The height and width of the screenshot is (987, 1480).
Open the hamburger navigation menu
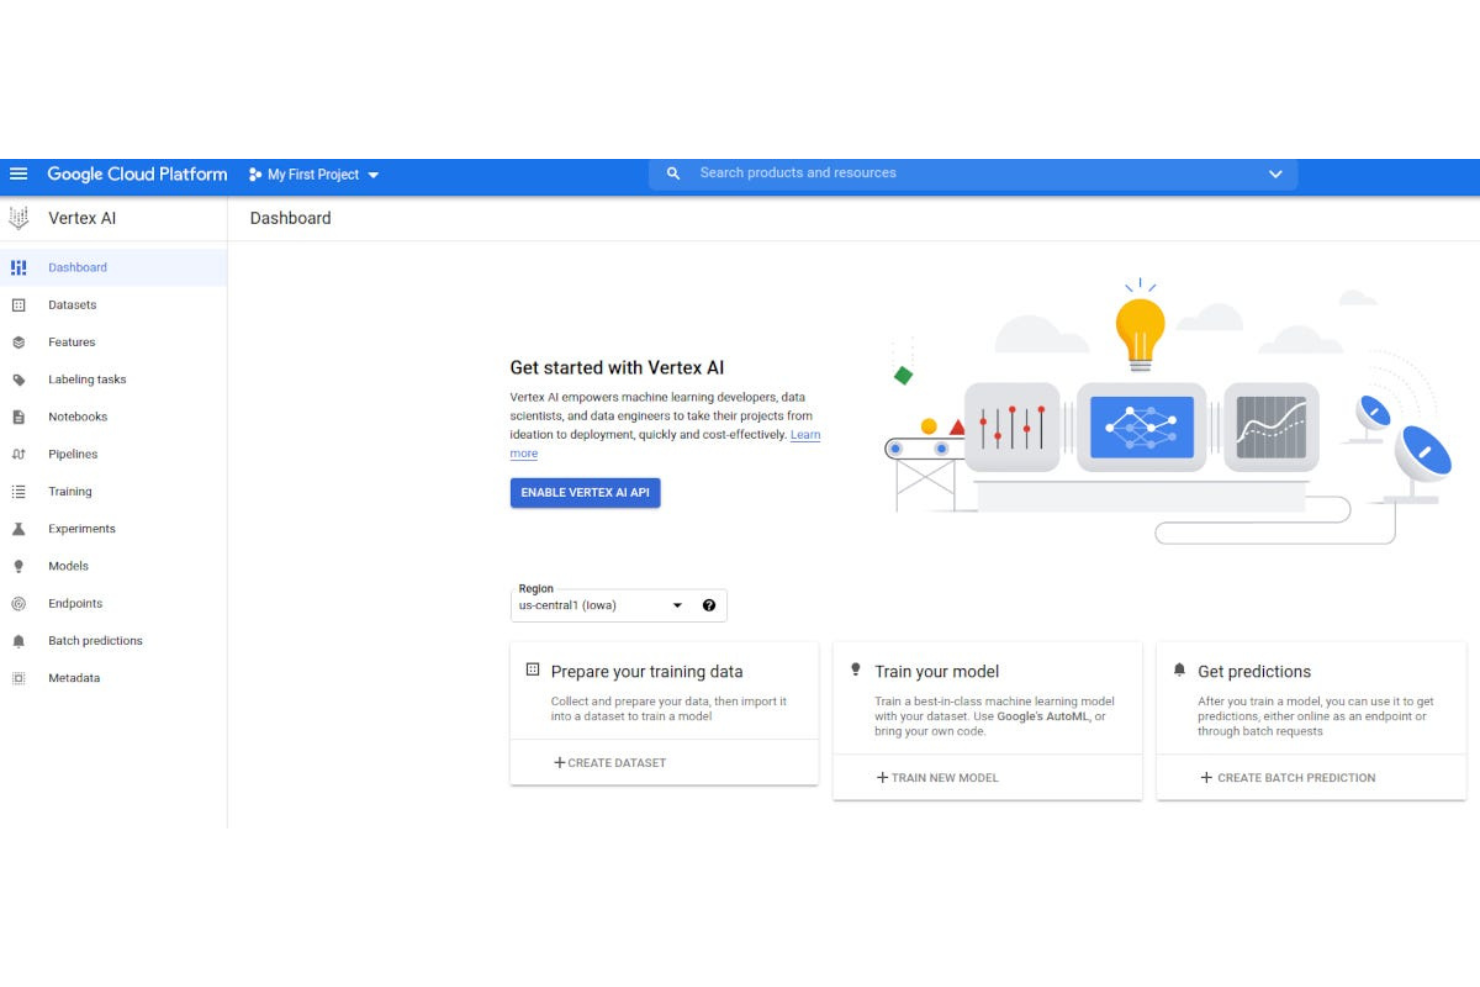click(x=18, y=174)
